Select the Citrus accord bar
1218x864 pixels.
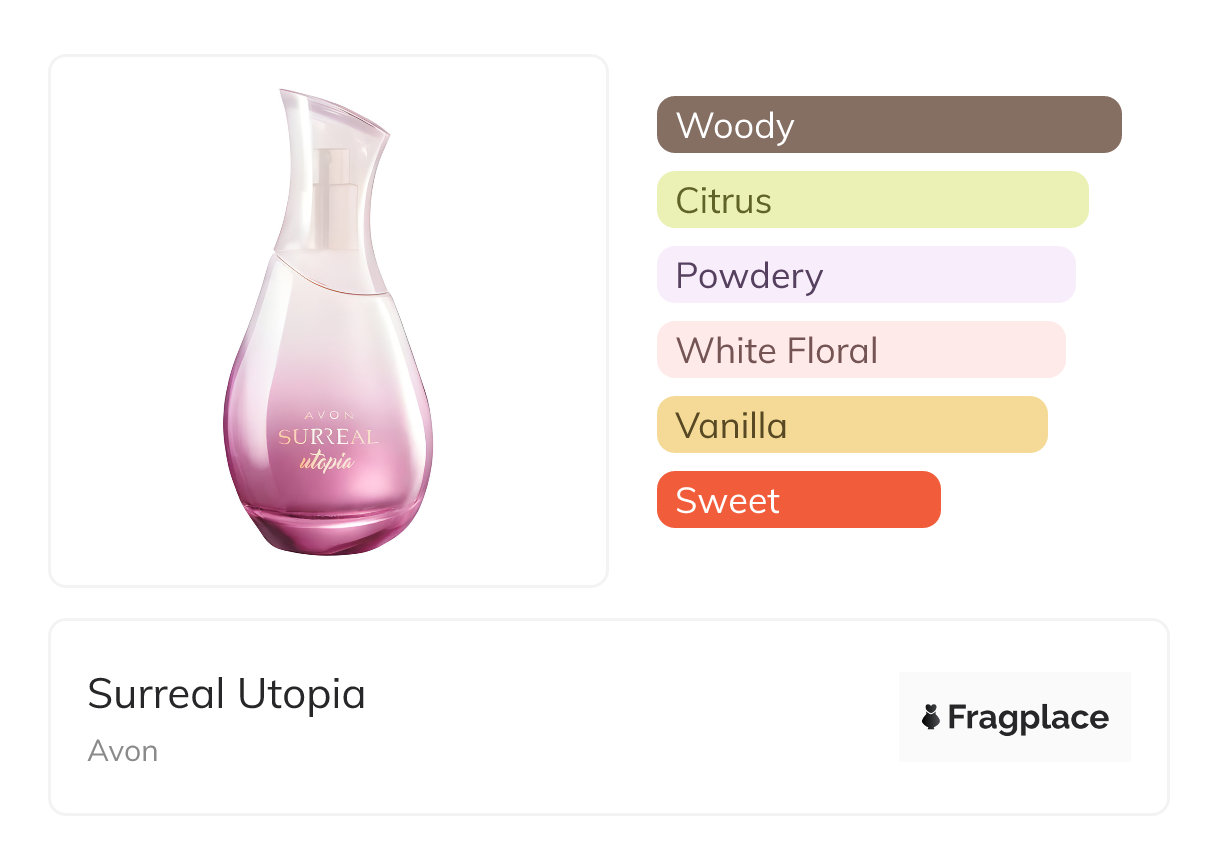tap(872, 200)
